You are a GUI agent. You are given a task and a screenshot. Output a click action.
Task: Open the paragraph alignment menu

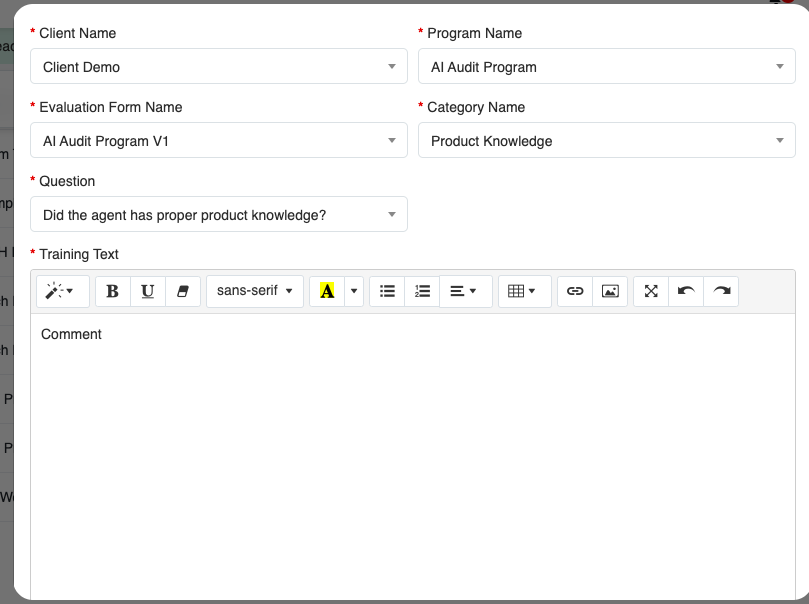point(465,291)
